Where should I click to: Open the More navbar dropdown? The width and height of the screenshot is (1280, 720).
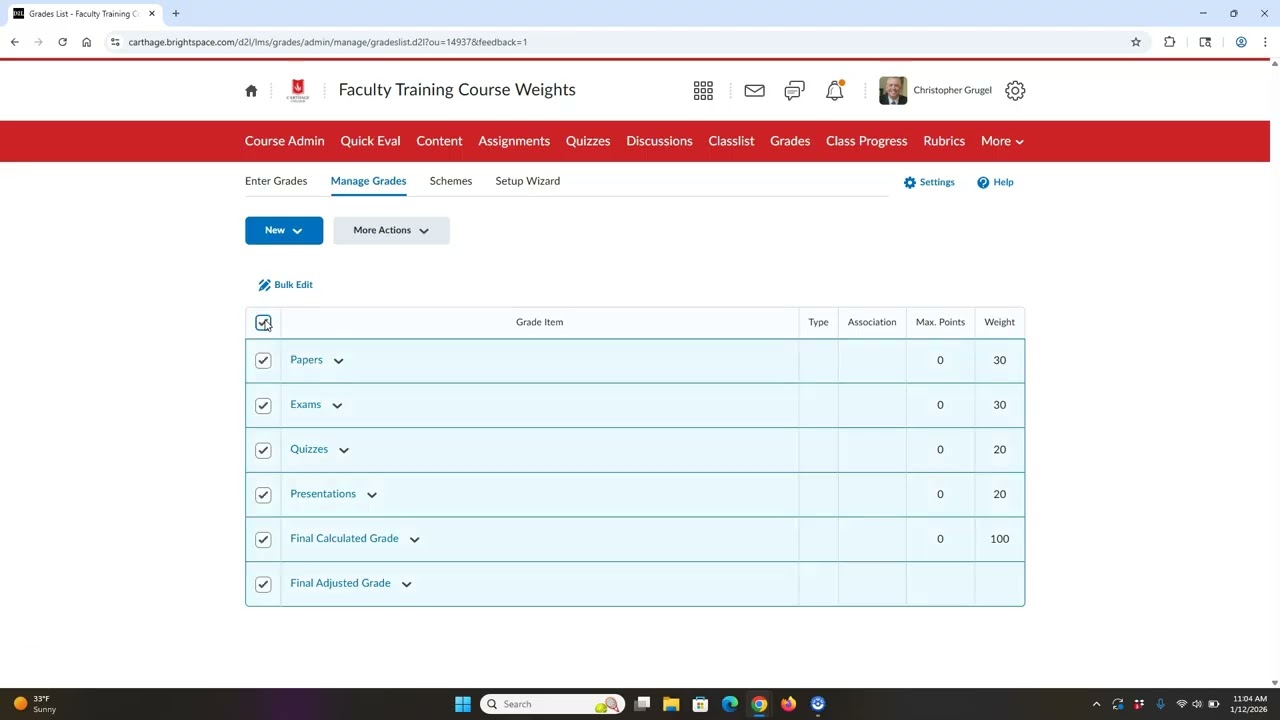click(x=1002, y=141)
